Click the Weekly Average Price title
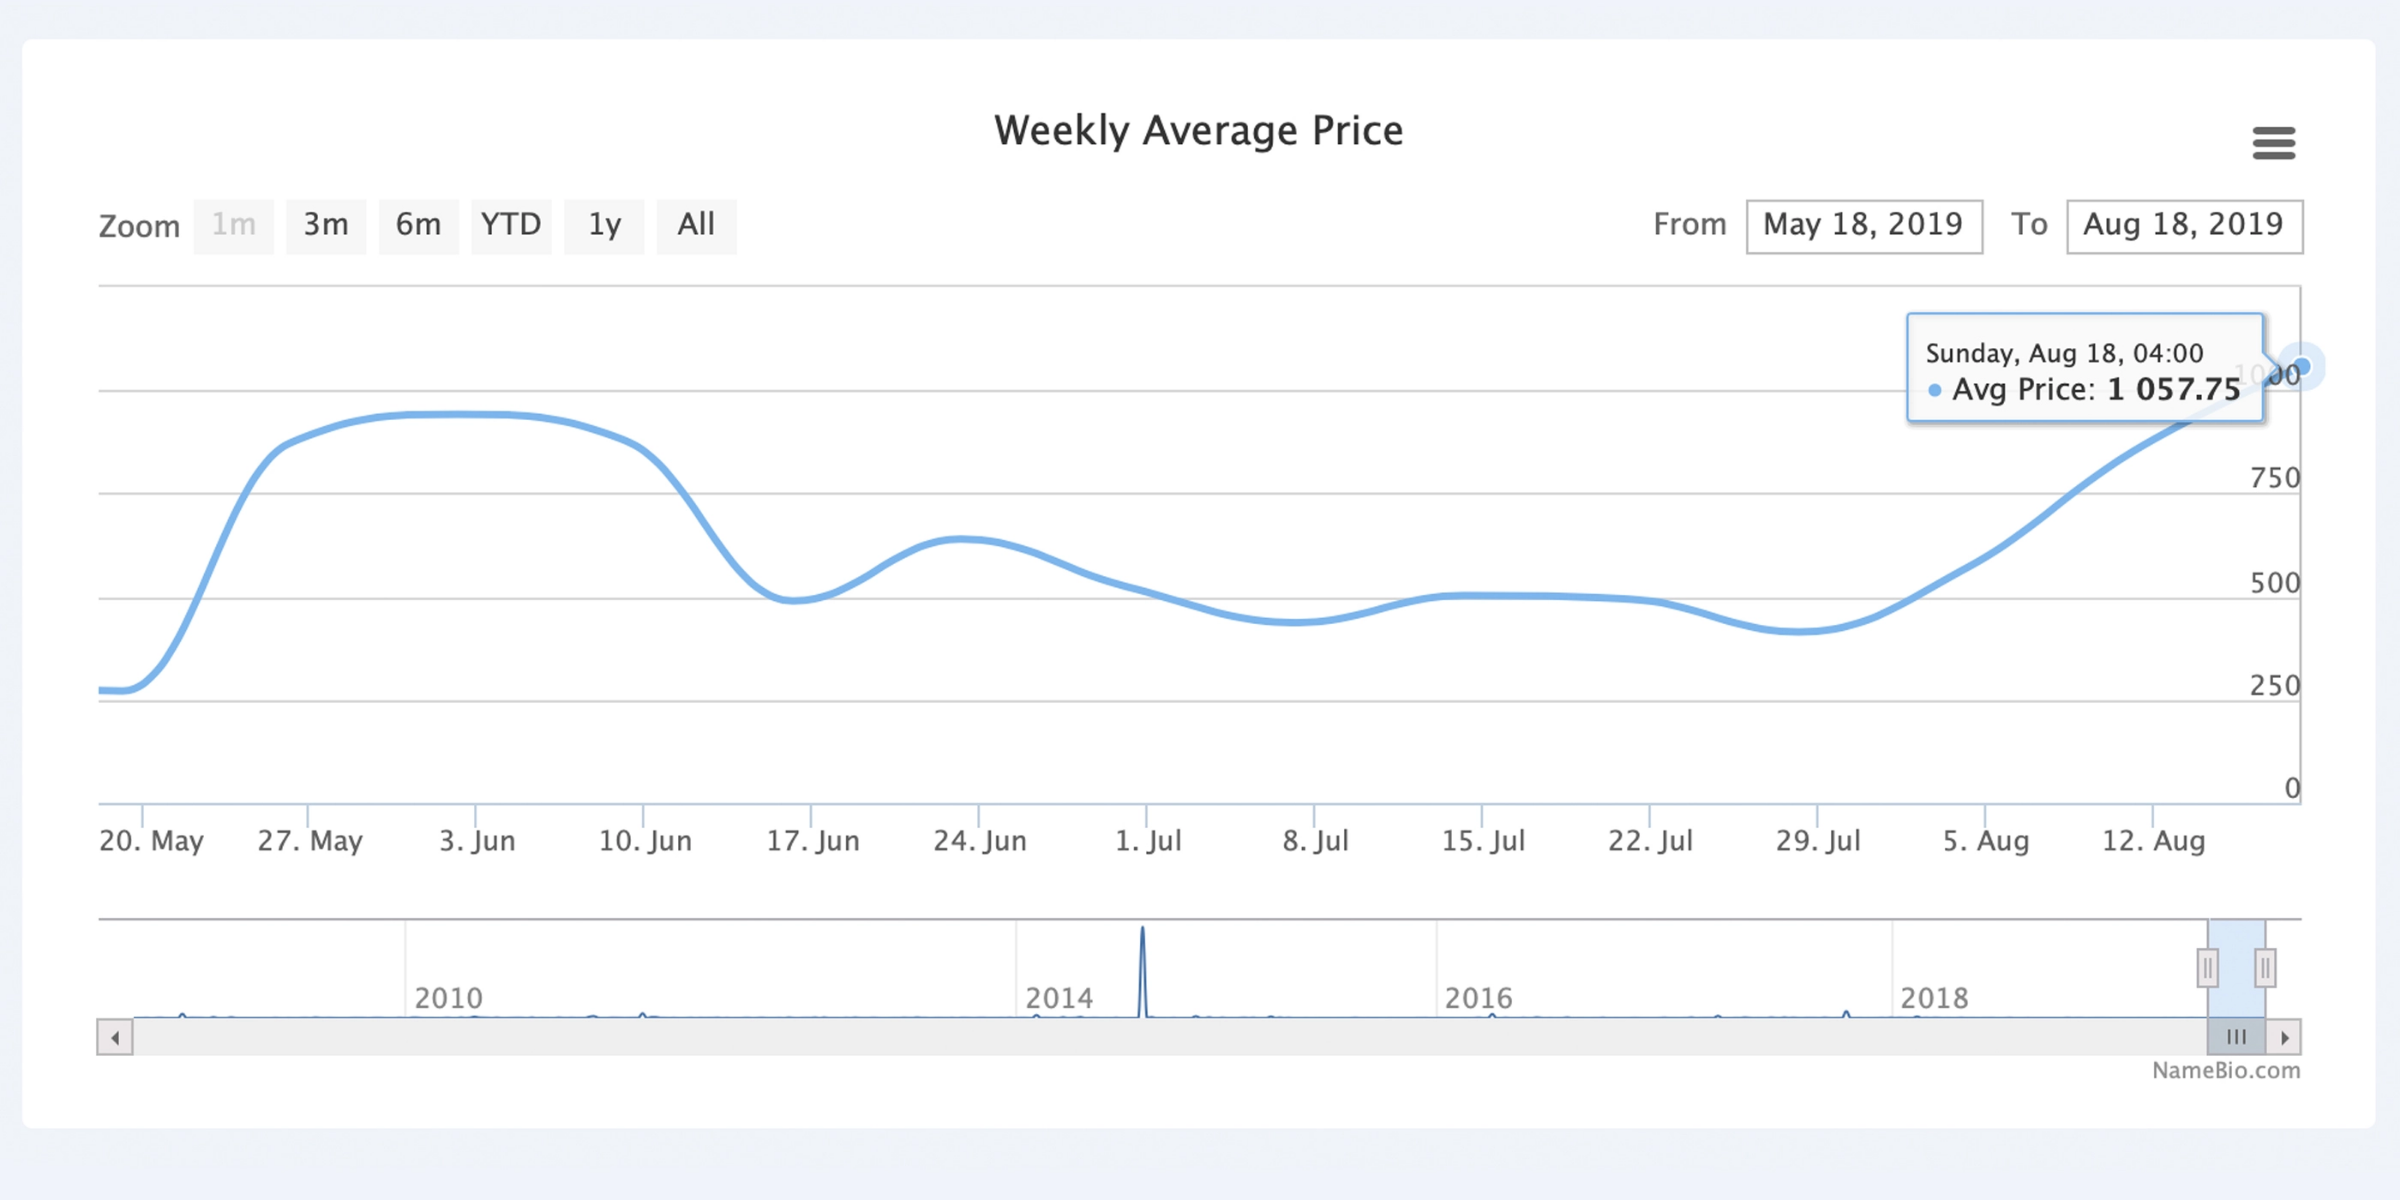 [1198, 131]
